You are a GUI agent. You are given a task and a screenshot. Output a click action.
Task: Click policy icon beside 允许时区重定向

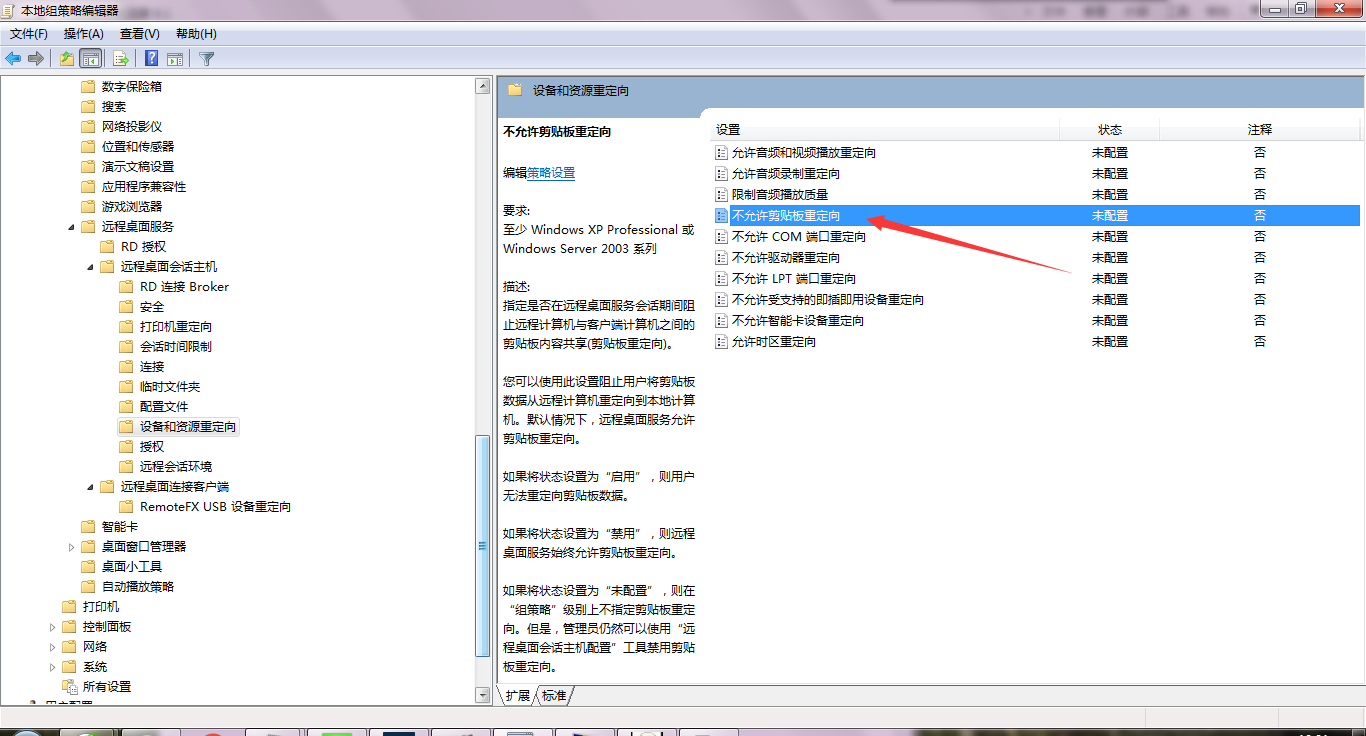click(x=721, y=342)
